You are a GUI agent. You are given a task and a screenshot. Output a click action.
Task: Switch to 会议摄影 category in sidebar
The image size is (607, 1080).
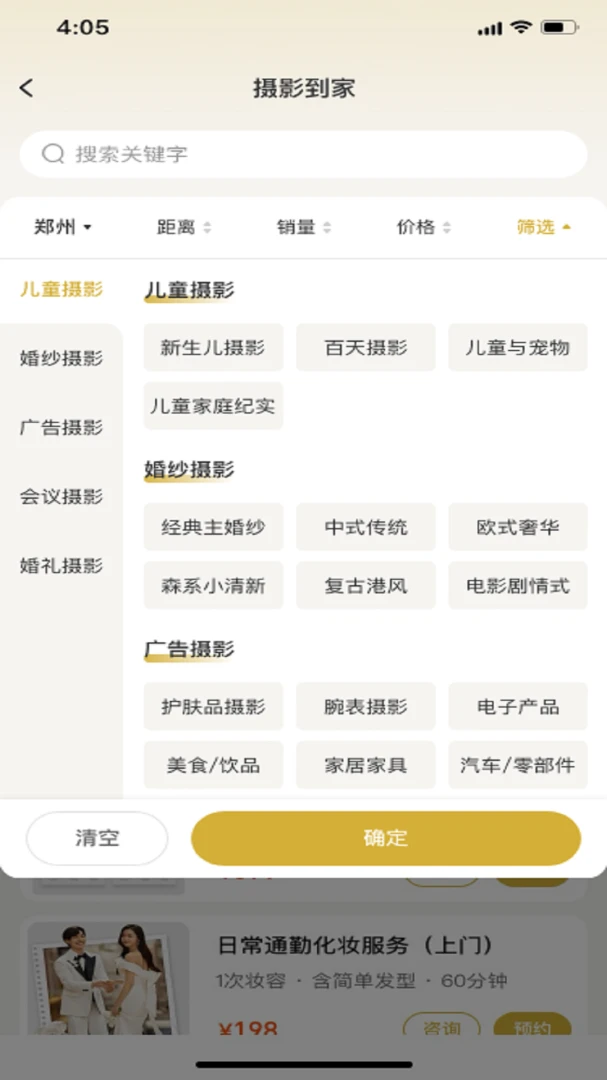[x=61, y=497]
